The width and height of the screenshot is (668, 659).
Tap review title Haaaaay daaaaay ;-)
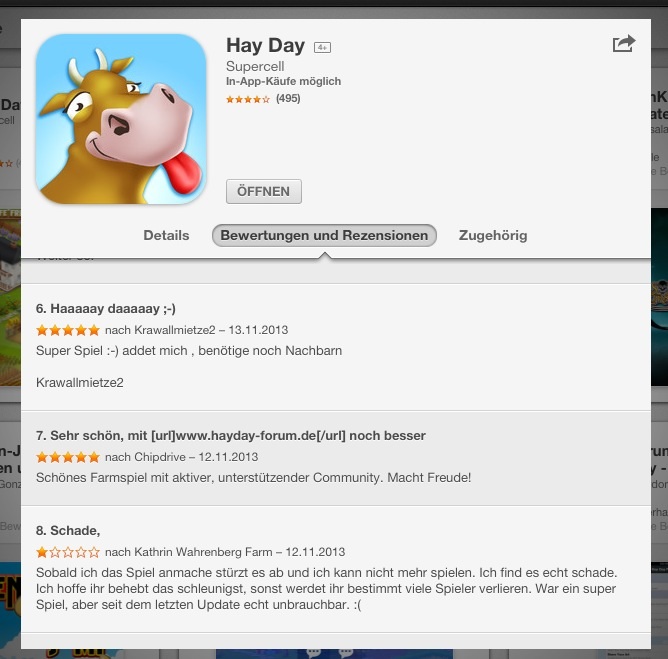tap(106, 308)
